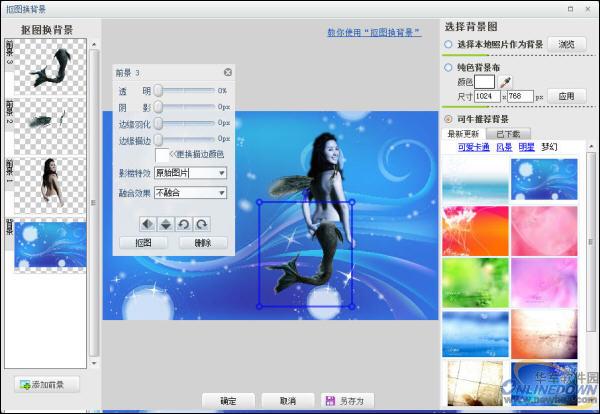The width and height of the screenshot is (600, 414).
Task: Select the 纯色背景布 radio option
Action: 448,67
